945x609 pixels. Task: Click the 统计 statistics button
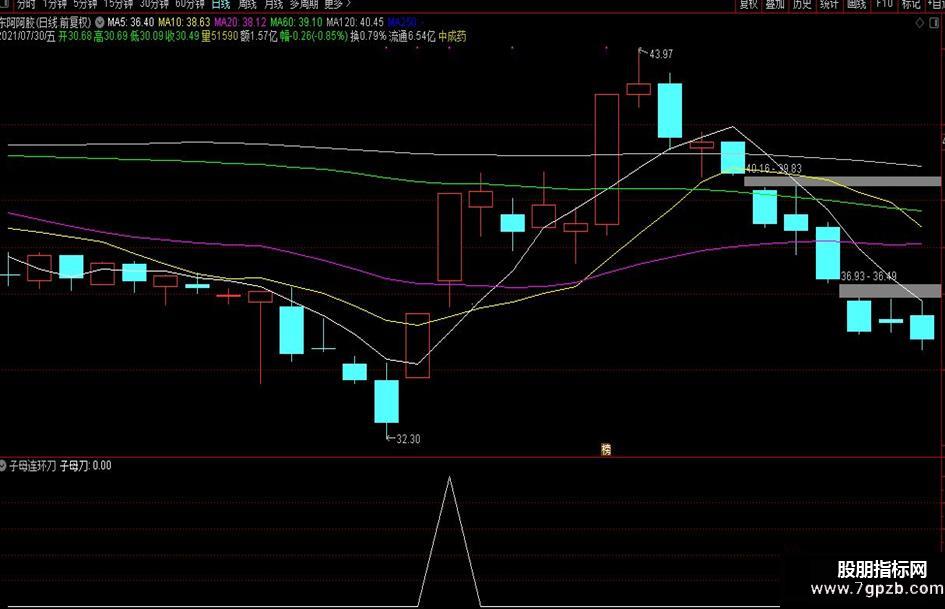coord(829,4)
